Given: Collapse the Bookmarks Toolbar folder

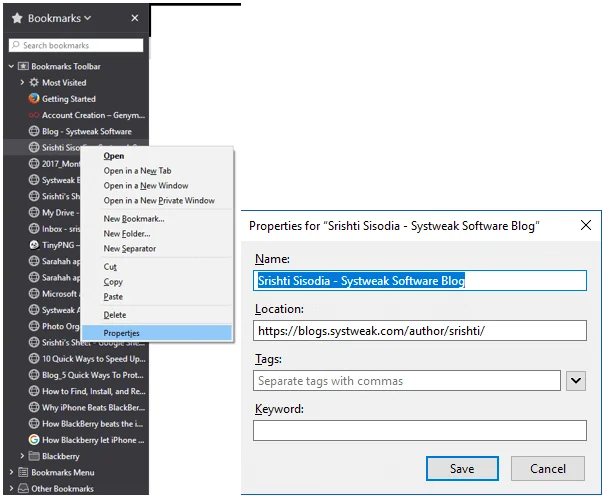Looking at the screenshot, I should click(x=10, y=67).
